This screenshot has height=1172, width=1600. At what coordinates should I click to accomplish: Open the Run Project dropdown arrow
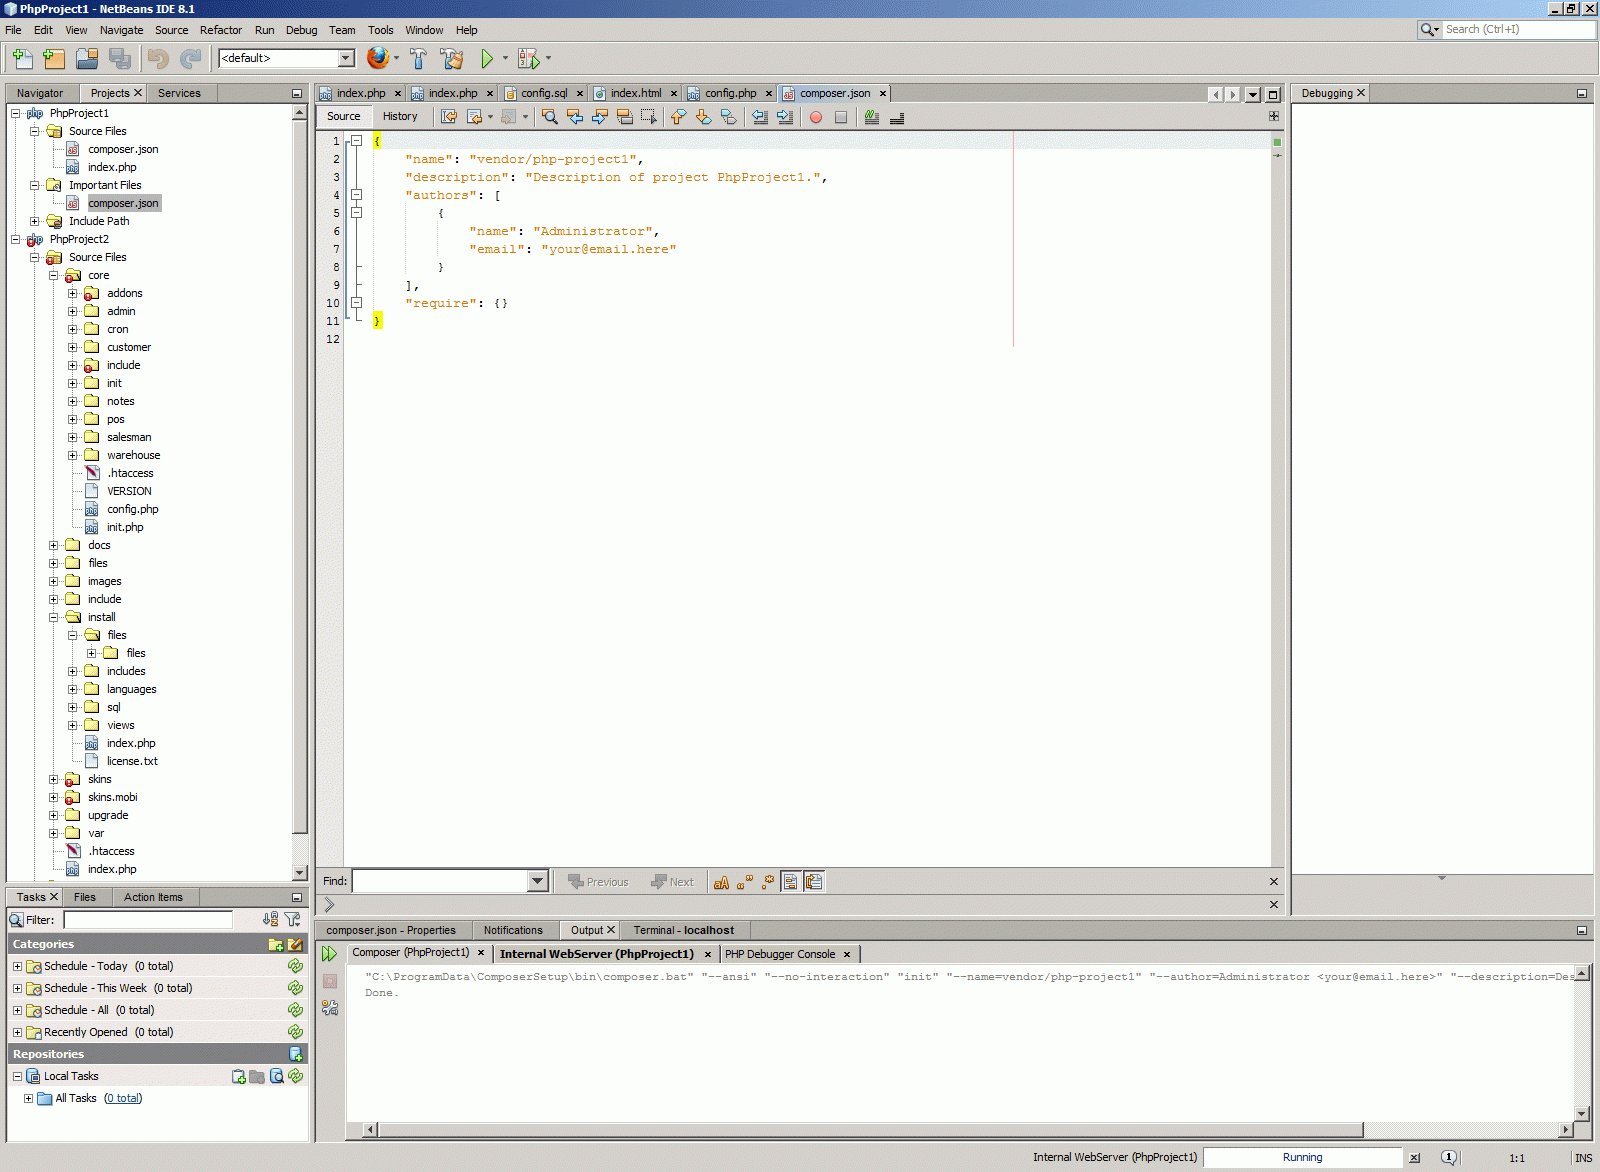(x=505, y=58)
